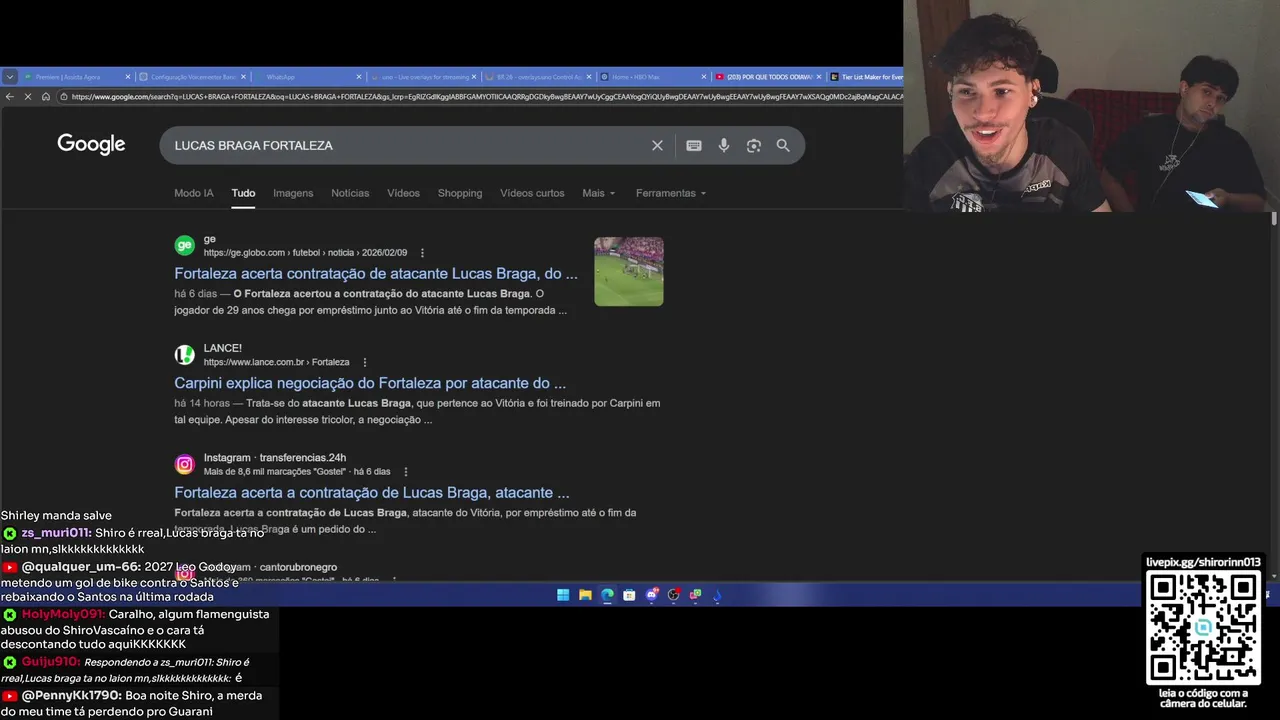Viewport: 1280px width, 720px height.
Task: Switch to the Tier List Maker tab
Action: click(870, 77)
